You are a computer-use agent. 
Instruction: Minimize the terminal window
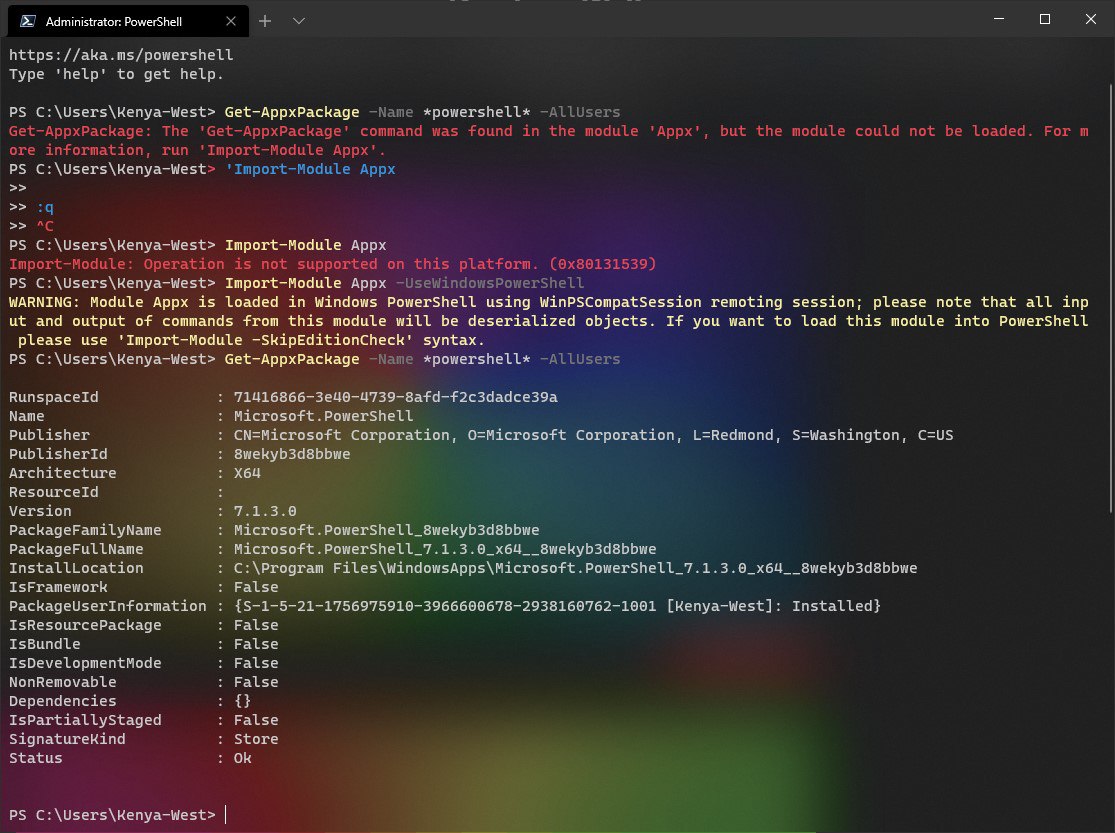pyautogui.click(x=998, y=19)
